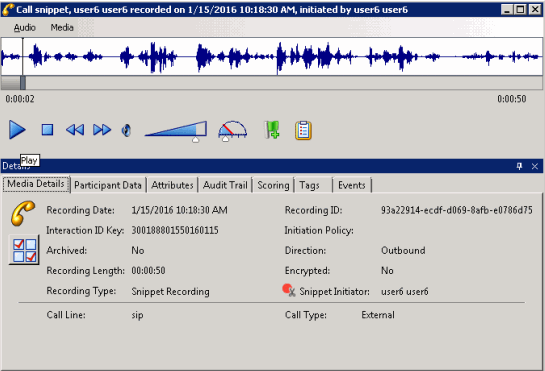The height and width of the screenshot is (371, 545).
Task: Switch to the Audit Trail tab
Action: [x=225, y=185]
